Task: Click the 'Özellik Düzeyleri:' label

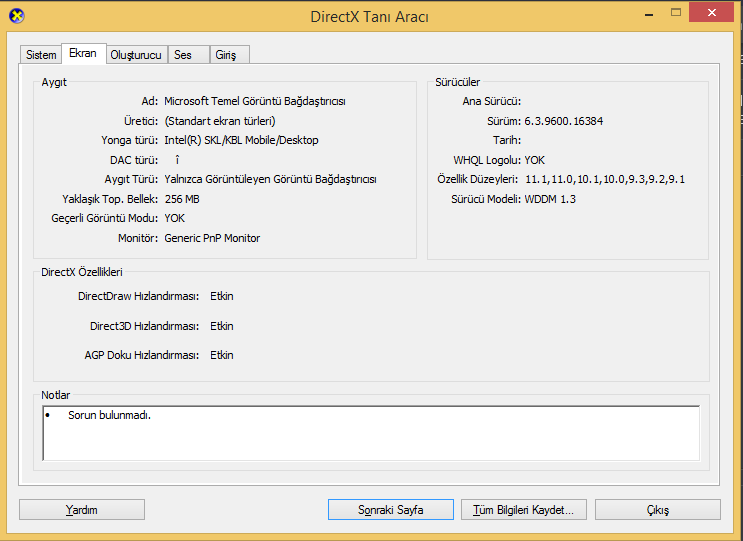Action: [x=478, y=180]
